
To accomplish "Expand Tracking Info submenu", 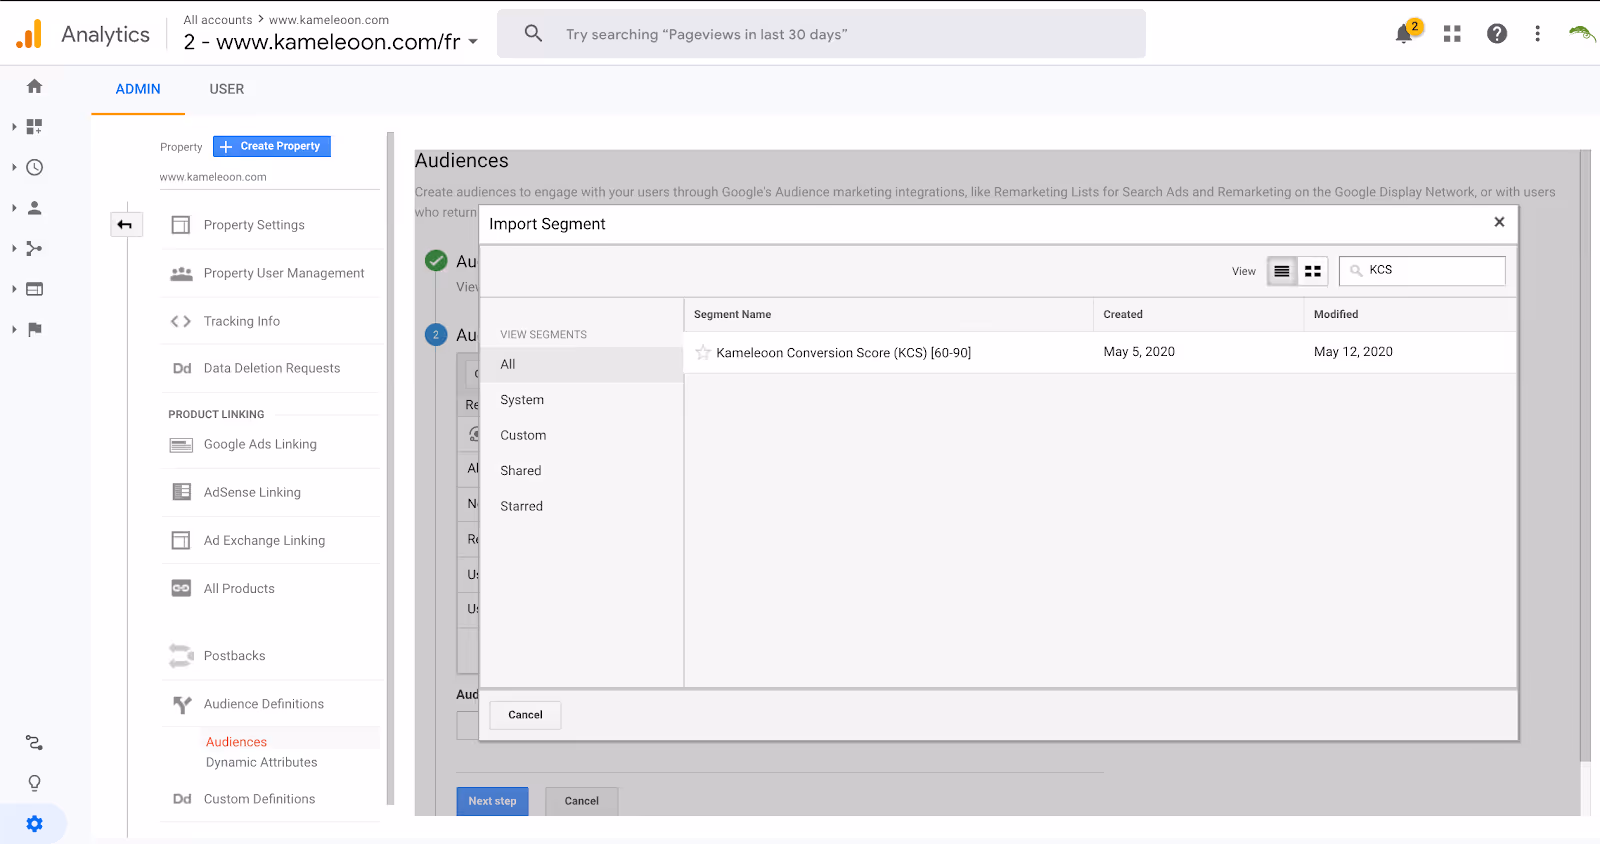I will tap(242, 321).
